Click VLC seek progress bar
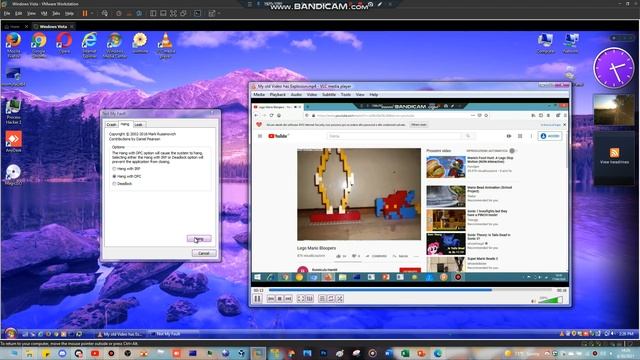 click(x=410, y=290)
